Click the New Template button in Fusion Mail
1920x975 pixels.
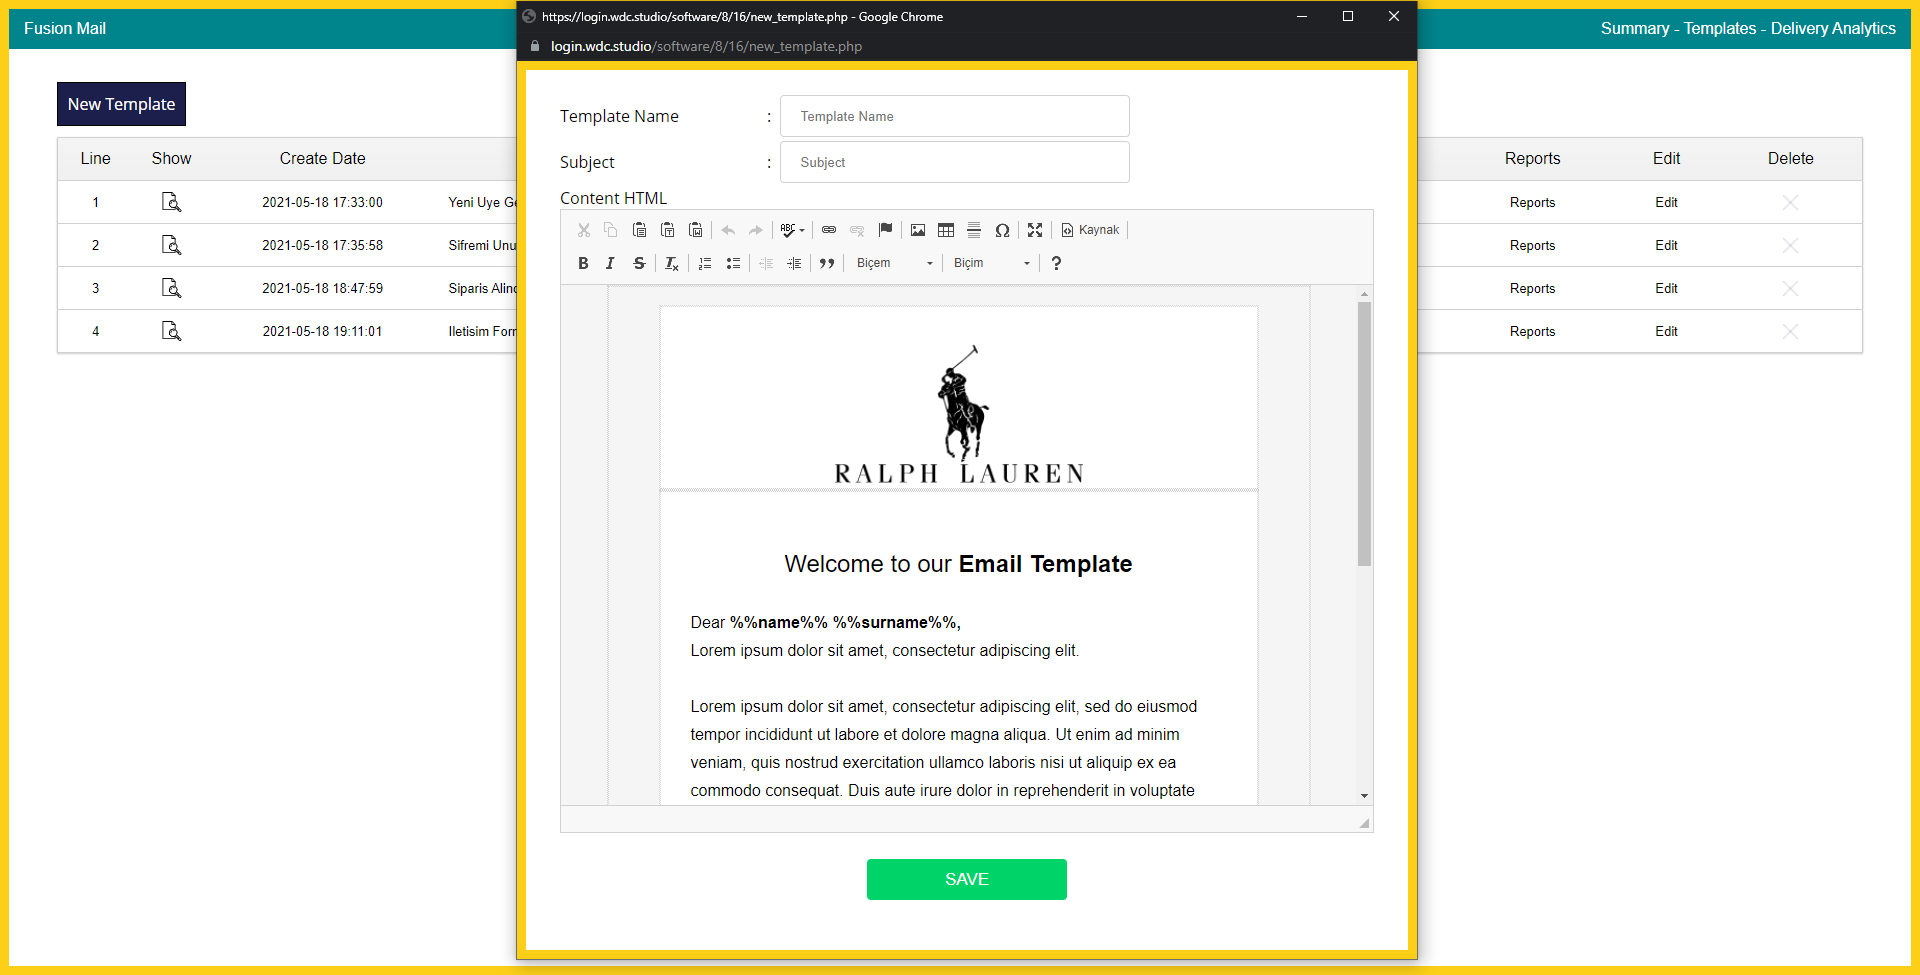(121, 104)
